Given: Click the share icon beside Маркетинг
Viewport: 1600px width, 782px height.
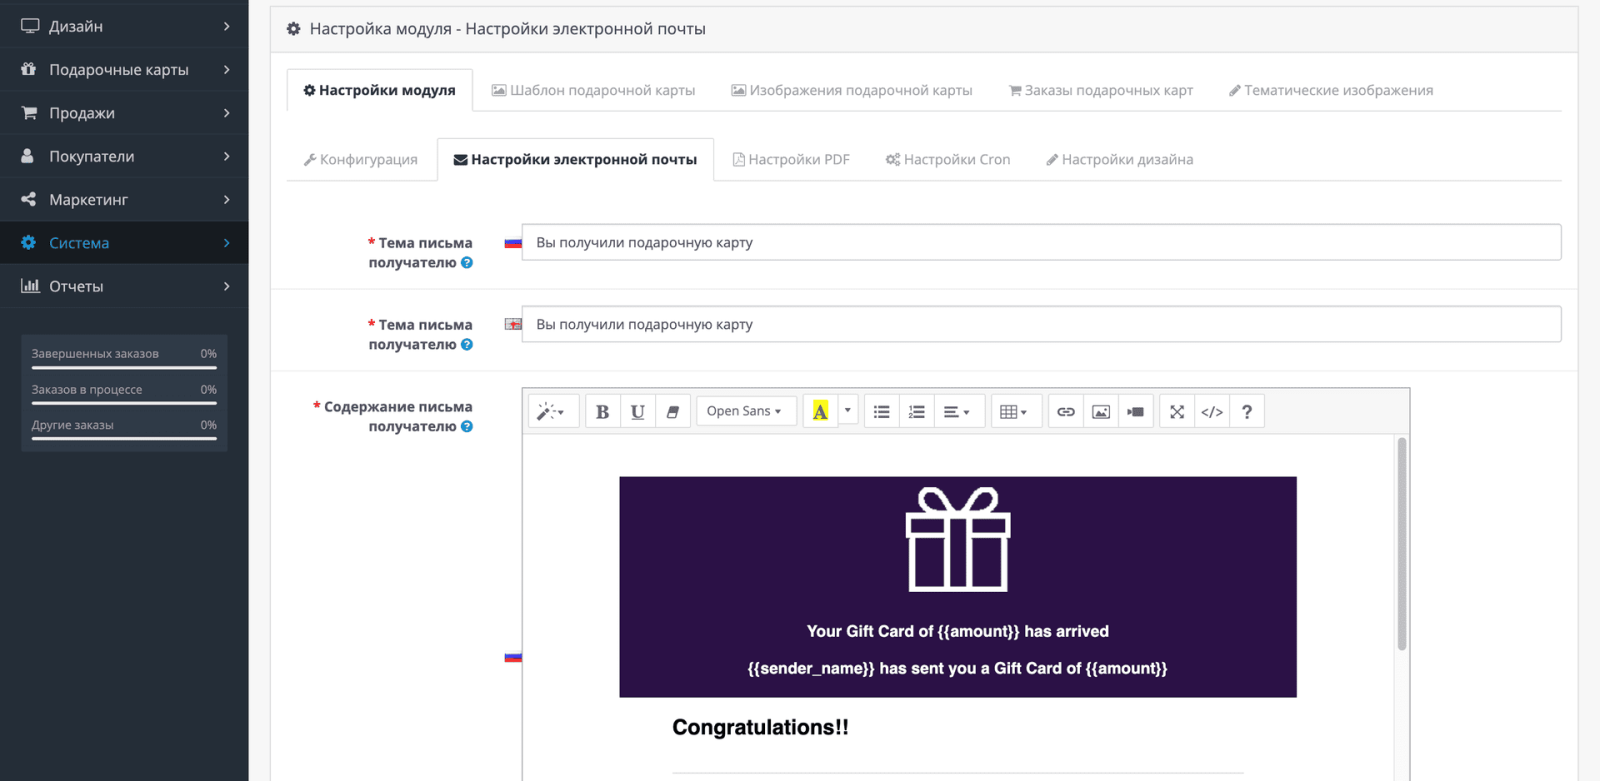Looking at the screenshot, I should point(29,199).
